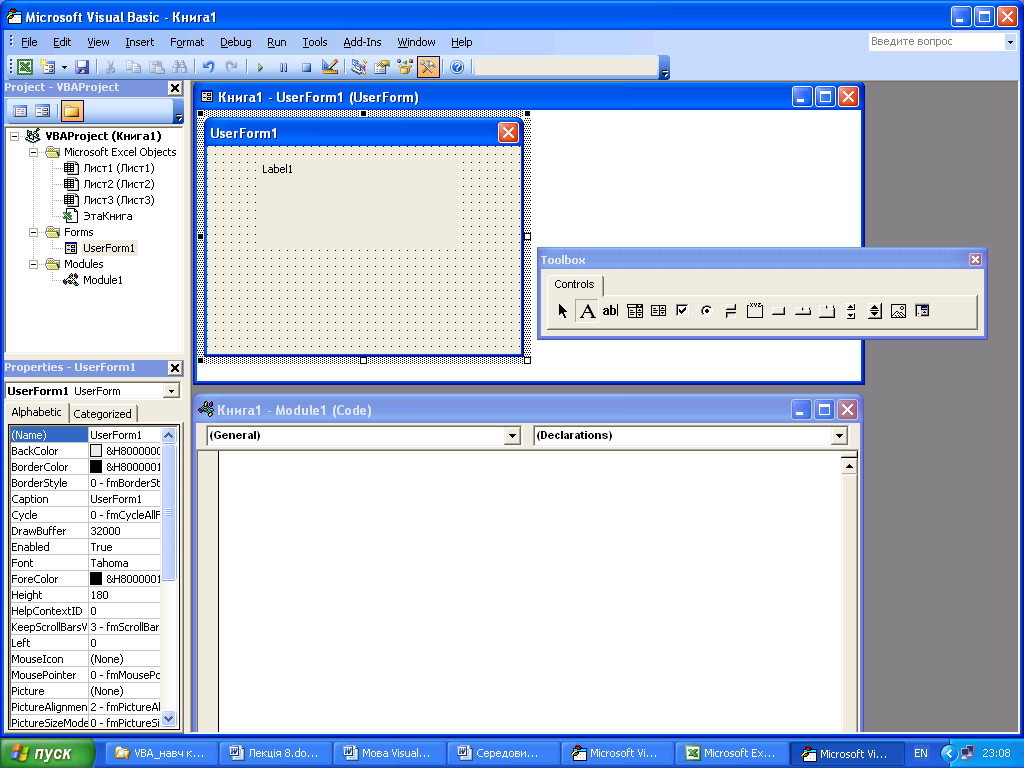Select the RefEdit tool in Toolbox
This screenshot has width=1024, height=768.
(922, 311)
